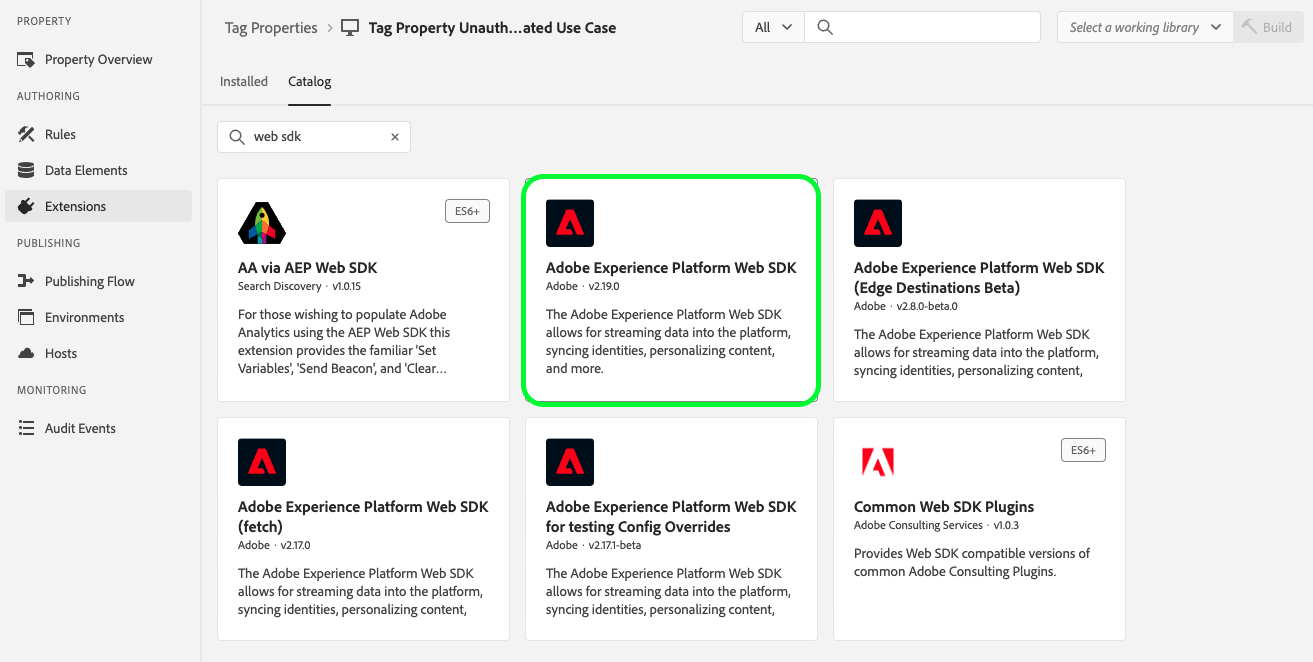Open Data Elements in the sidebar
The height and width of the screenshot is (662, 1313).
(86, 170)
